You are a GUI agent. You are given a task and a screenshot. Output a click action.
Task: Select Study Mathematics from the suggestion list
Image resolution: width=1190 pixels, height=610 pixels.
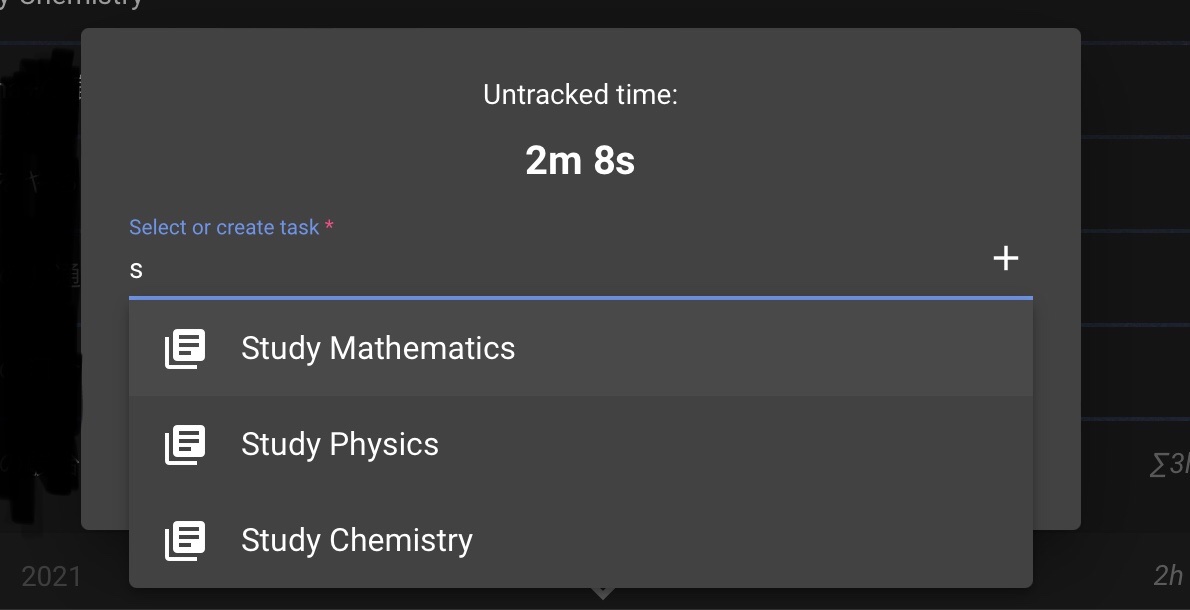[x=378, y=348]
